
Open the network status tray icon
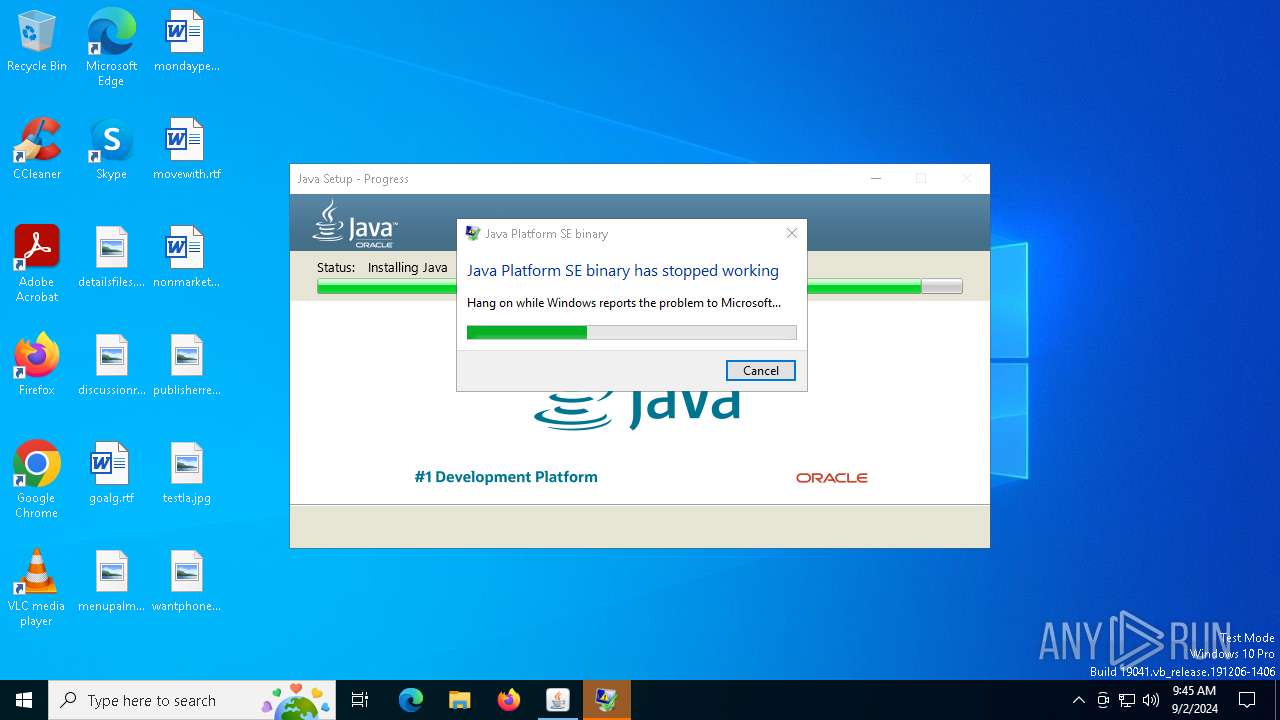point(1127,700)
